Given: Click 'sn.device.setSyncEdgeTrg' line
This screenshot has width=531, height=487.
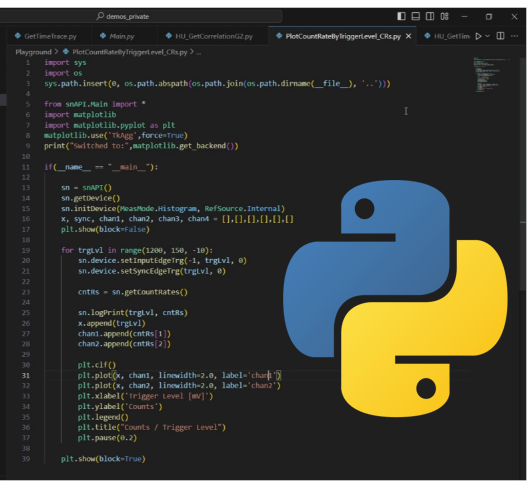Looking at the screenshot, I should [x=152, y=271].
